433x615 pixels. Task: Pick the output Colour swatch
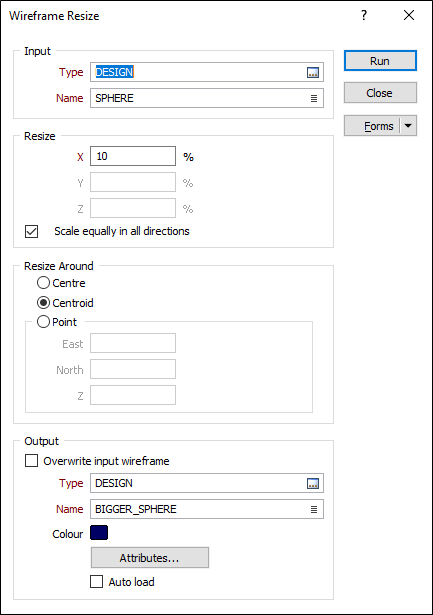click(99, 533)
